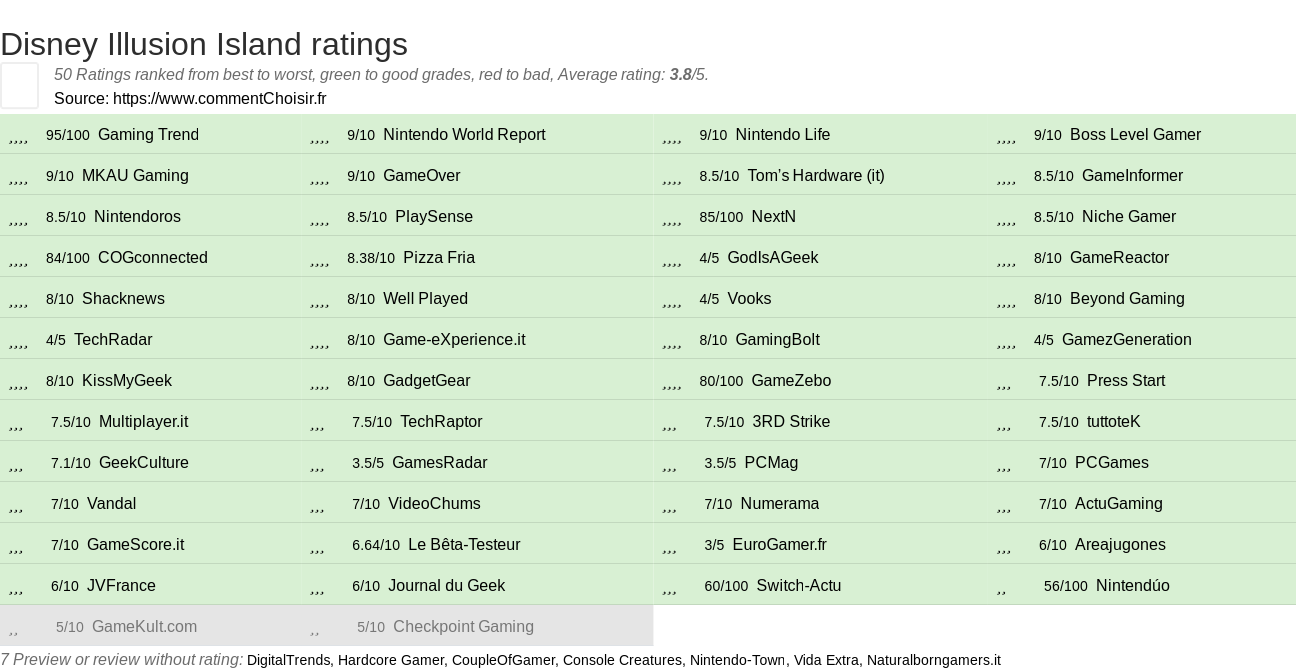Select the MKAU Gaming rating entry
Image resolution: width=1296 pixels, height=671 pixels.
coord(135,176)
